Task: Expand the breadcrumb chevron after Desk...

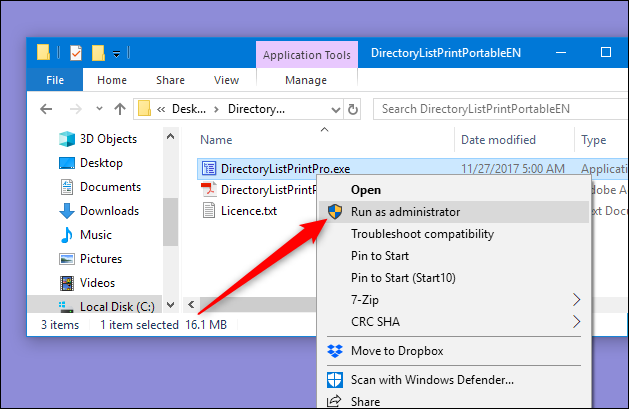Action: pos(217,109)
